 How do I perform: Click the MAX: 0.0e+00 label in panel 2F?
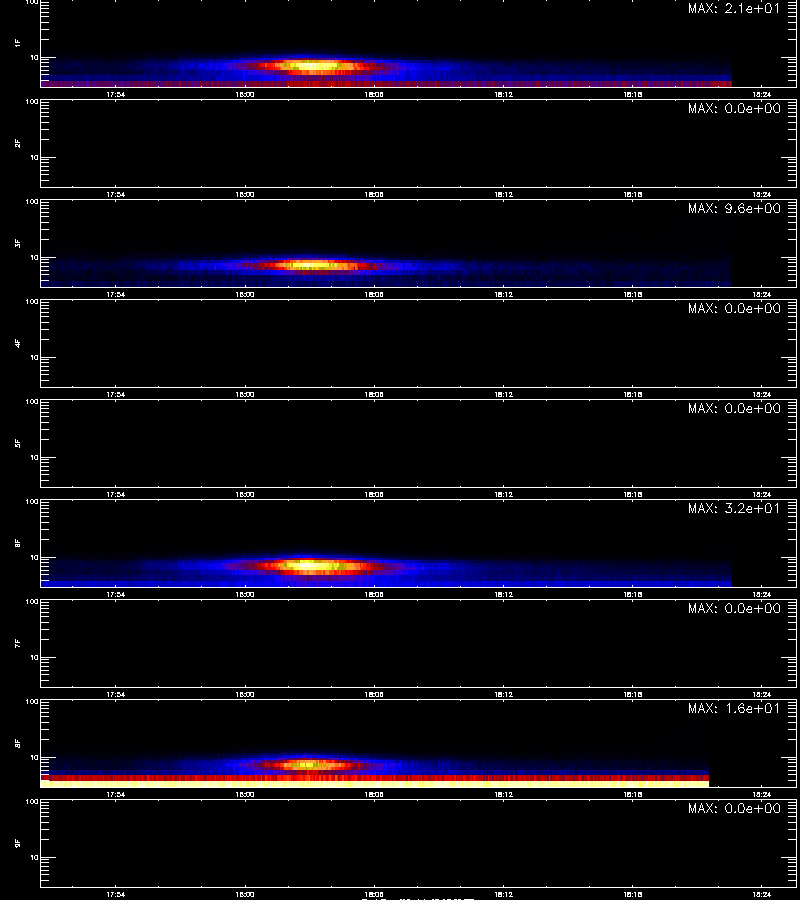pyautogui.click(x=734, y=108)
